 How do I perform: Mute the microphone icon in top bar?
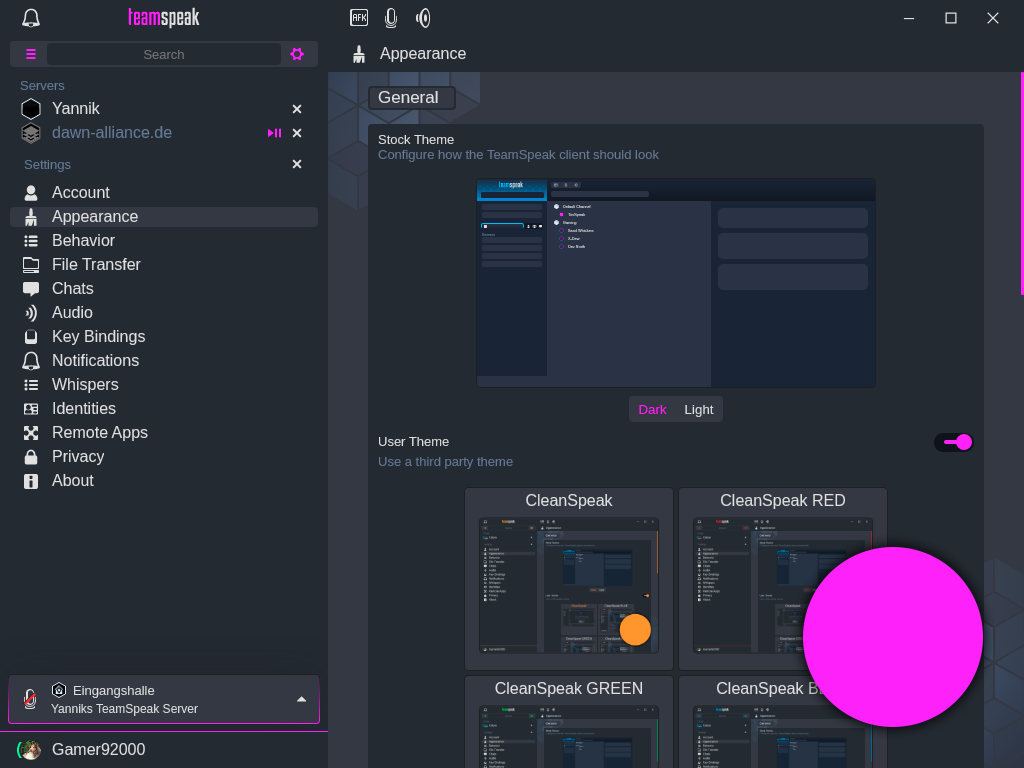point(391,18)
